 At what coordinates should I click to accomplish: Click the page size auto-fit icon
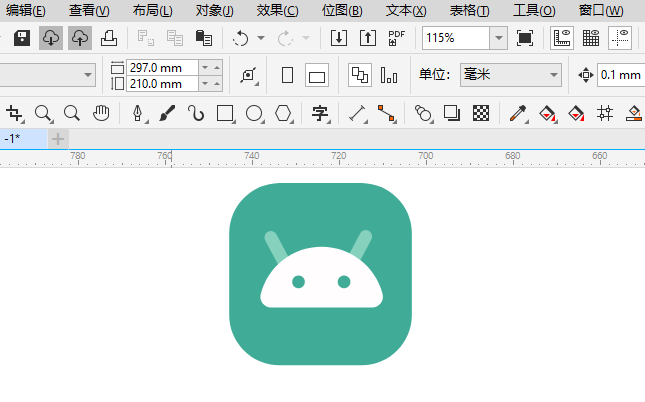pos(249,75)
